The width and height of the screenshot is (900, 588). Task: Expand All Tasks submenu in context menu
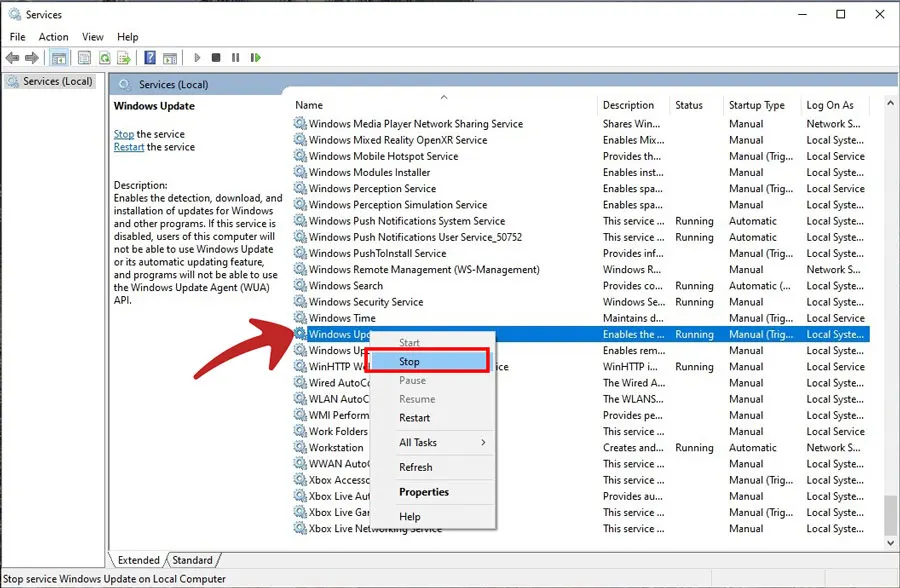(x=433, y=442)
